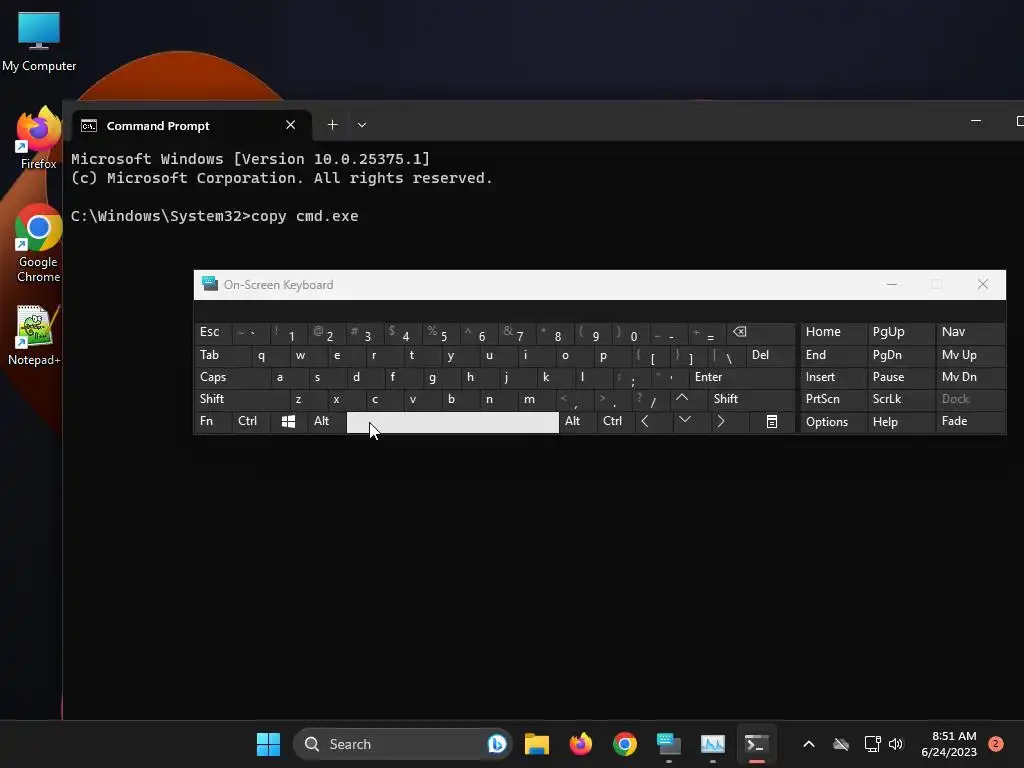This screenshot has width=1024, height=768.
Task: Open Firefox from the taskbar
Action: pos(581,744)
